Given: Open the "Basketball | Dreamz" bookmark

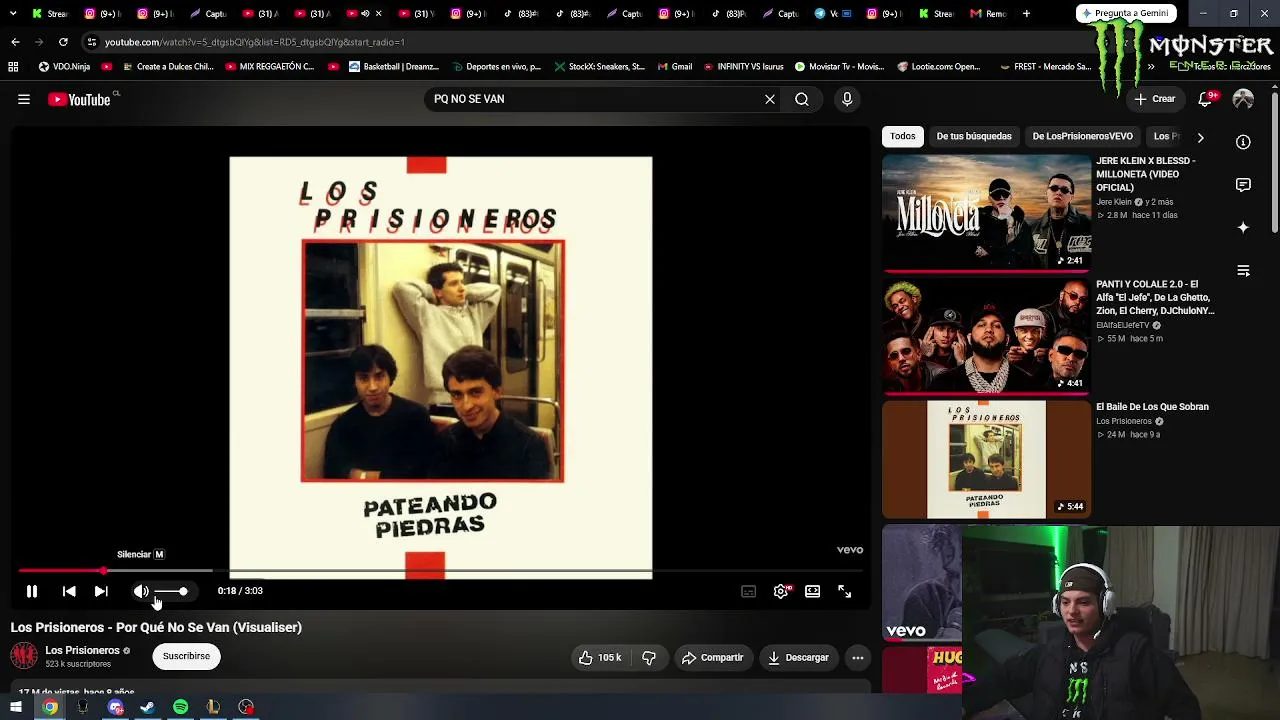Looking at the screenshot, I should click(394, 67).
